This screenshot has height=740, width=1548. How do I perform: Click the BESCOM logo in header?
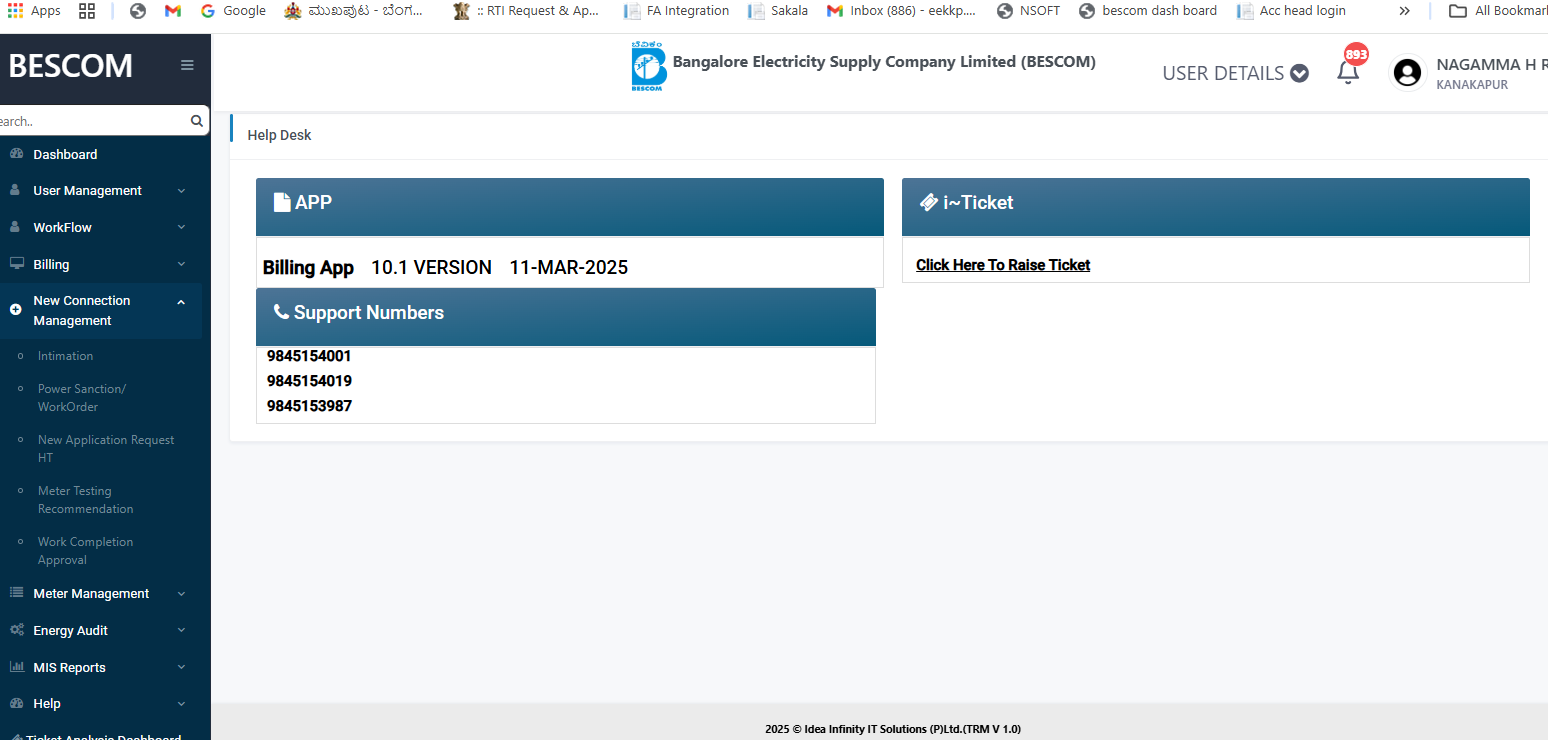648,67
